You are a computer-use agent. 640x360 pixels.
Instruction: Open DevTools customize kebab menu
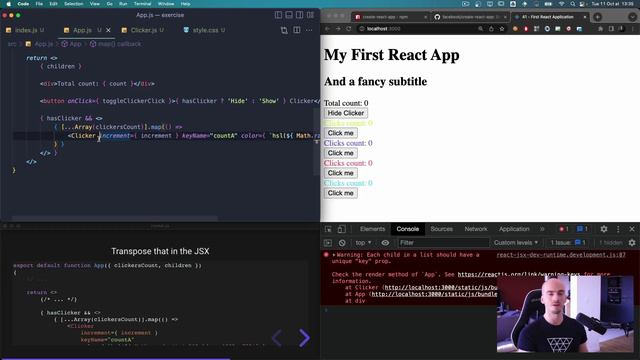pyautogui.click(x=618, y=229)
